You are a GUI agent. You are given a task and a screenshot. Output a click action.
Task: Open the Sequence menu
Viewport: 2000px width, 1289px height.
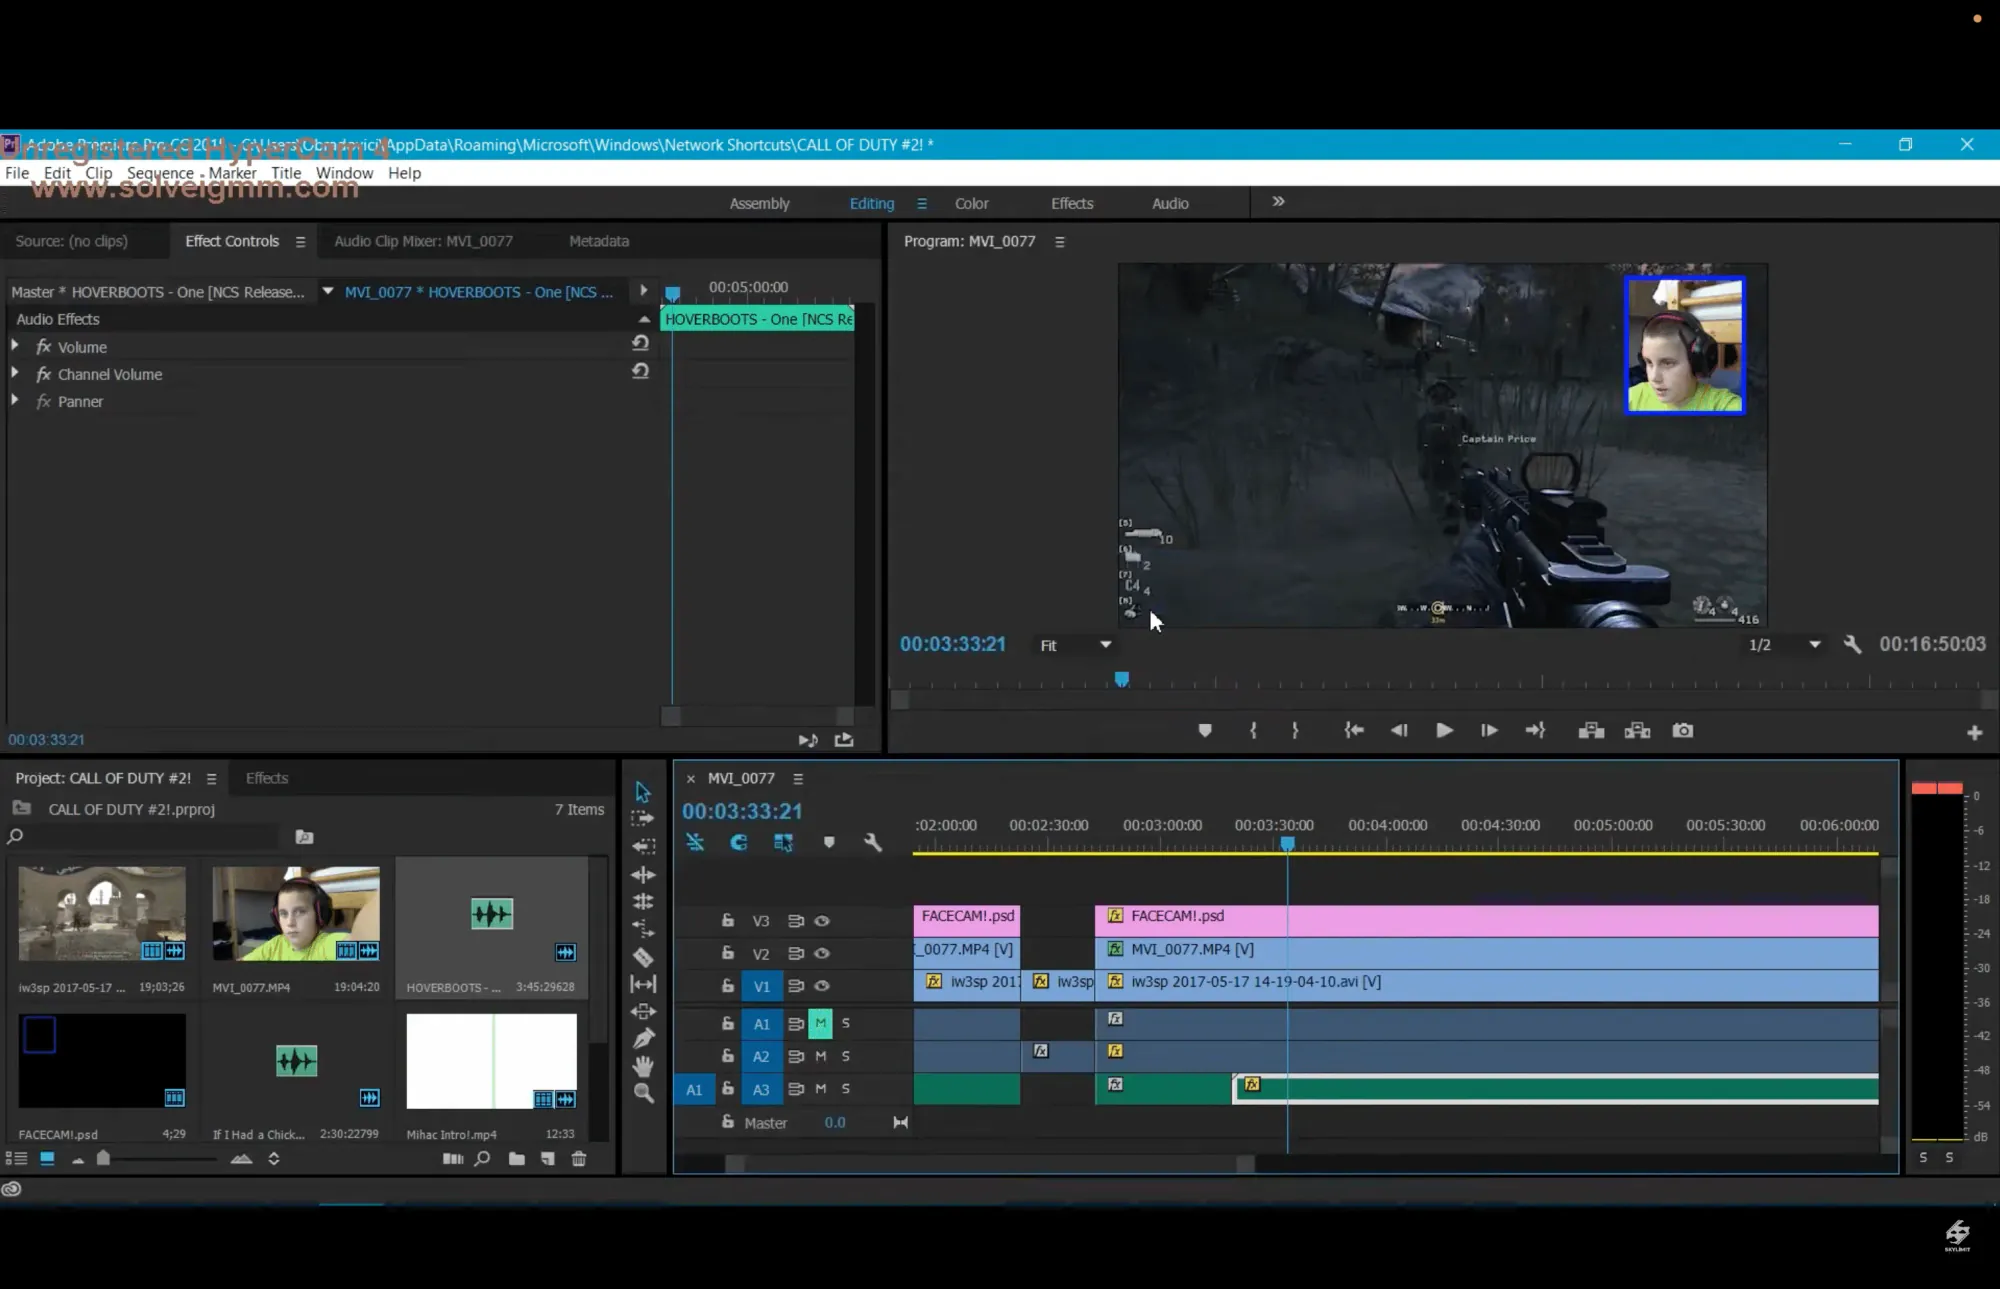click(x=160, y=173)
